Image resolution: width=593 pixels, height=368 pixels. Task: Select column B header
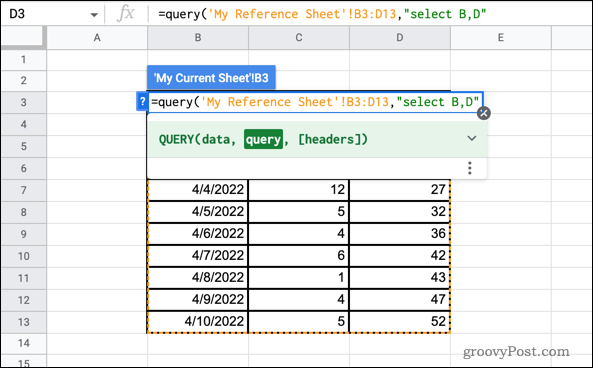pos(198,37)
